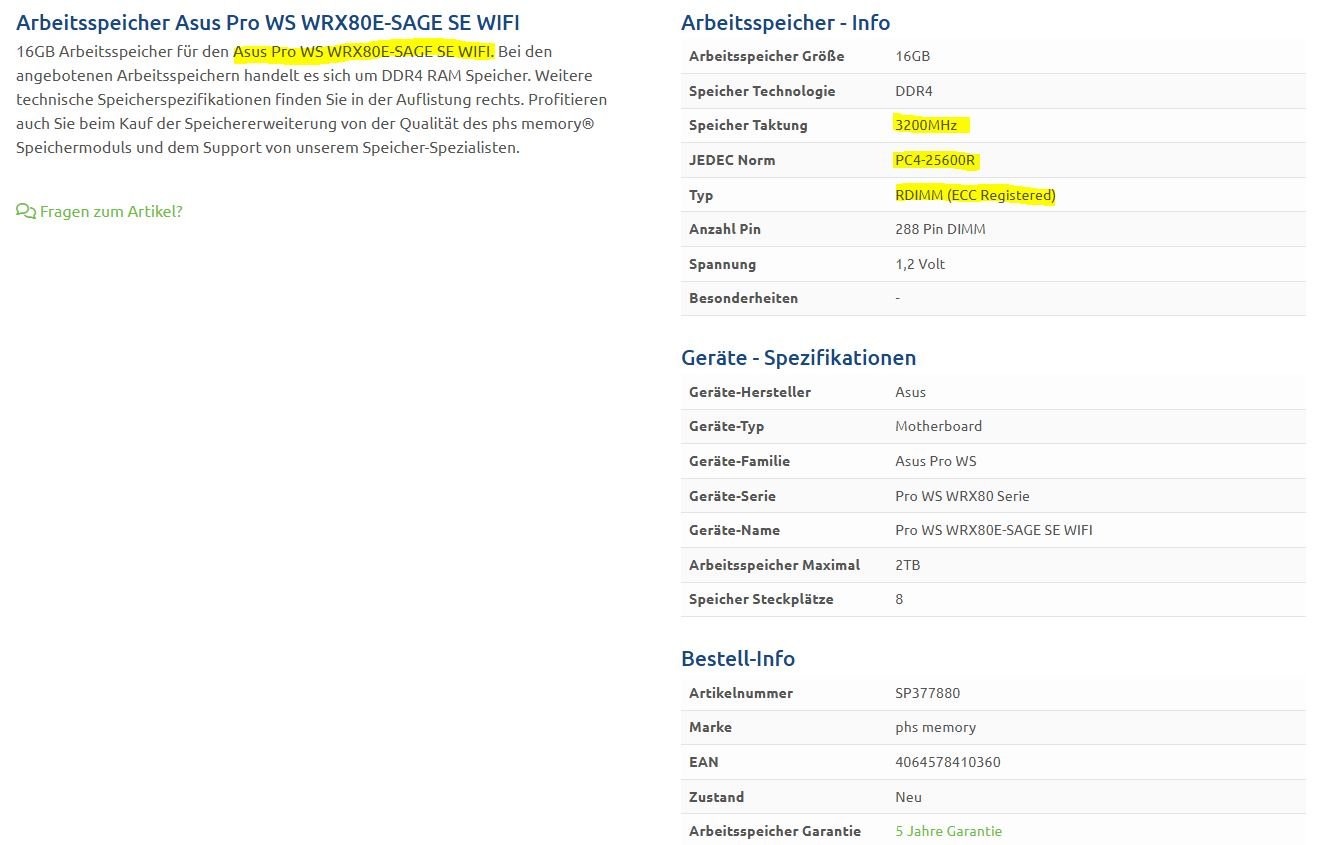Click the 'Arbeitsspeicher - Info' heading
This screenshot has height=845, width=1327.
coord(785,22)
